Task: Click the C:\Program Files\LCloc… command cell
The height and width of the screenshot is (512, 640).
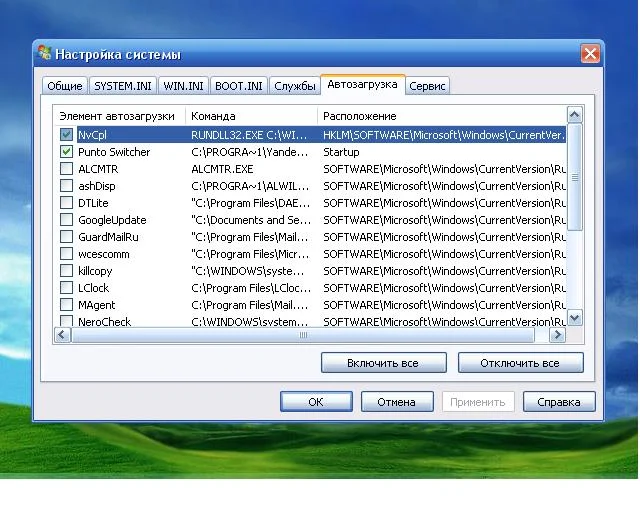Action: [251, 288]
